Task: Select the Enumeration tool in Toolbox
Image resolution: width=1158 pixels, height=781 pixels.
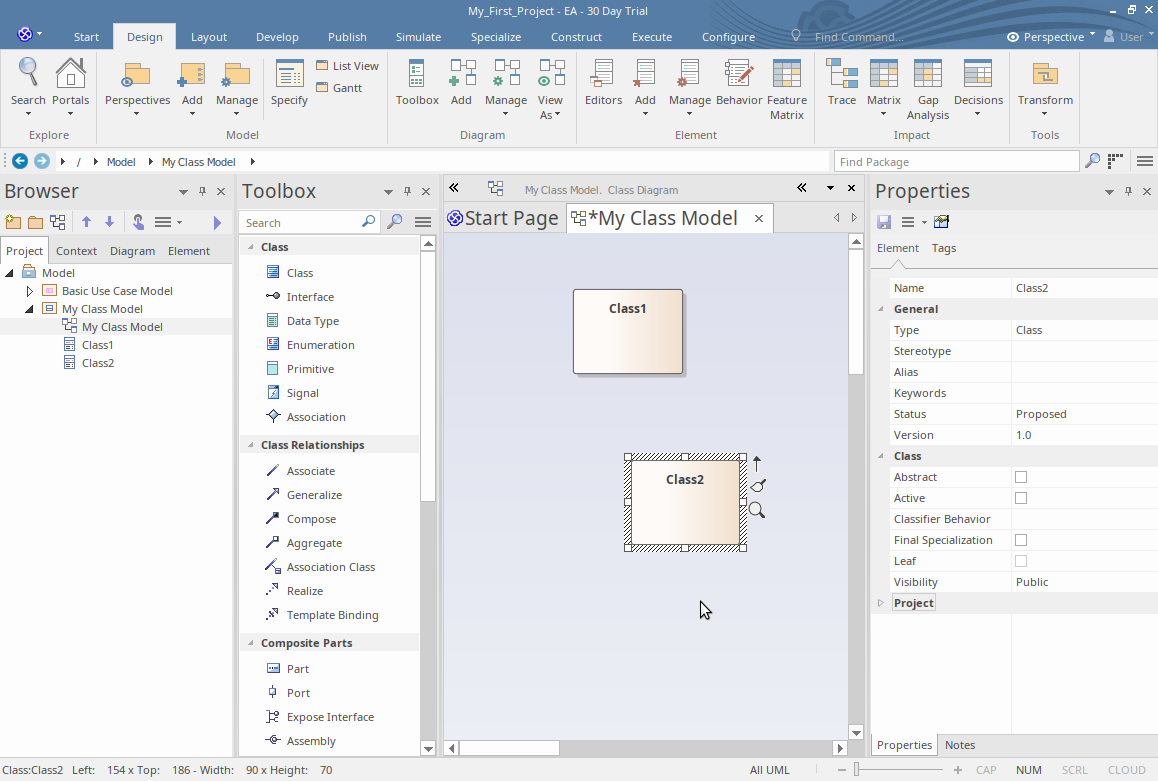Action: [x=320, y=345]
